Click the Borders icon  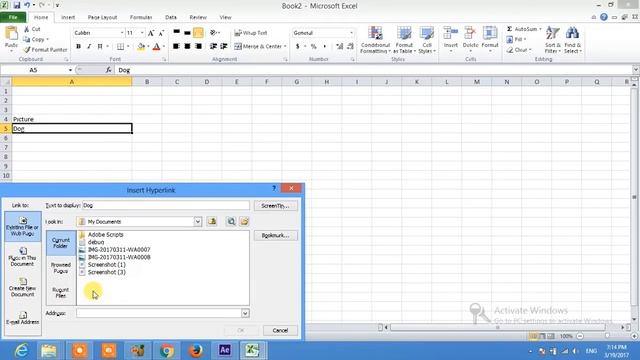click(120, 47)
